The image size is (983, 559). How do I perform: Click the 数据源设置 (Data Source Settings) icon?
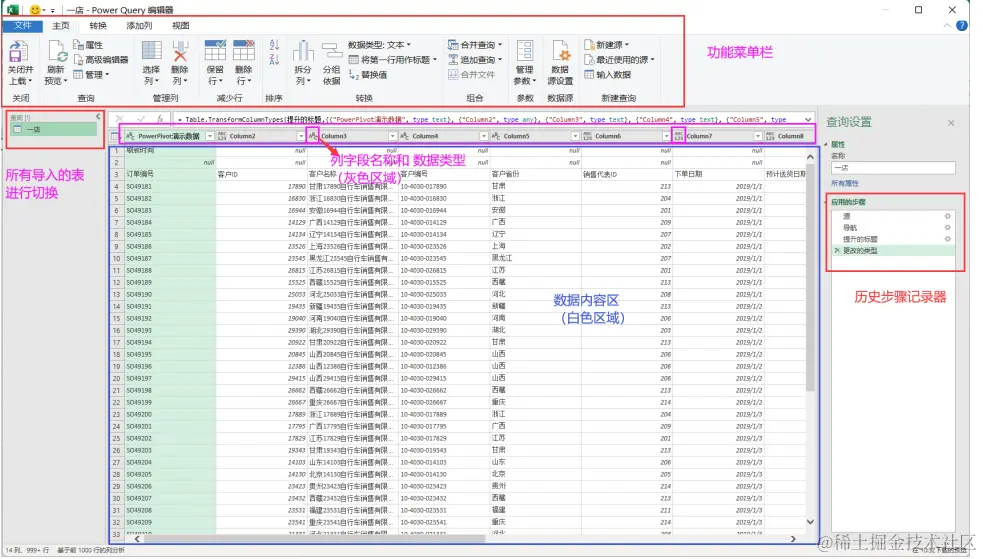[560, 51]
